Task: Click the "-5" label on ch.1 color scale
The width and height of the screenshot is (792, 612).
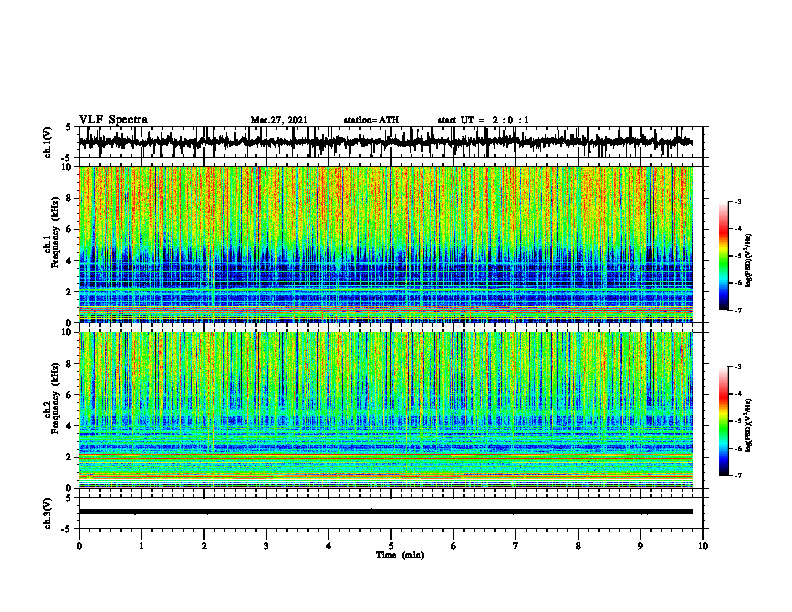Action: (x=738, y=256)
